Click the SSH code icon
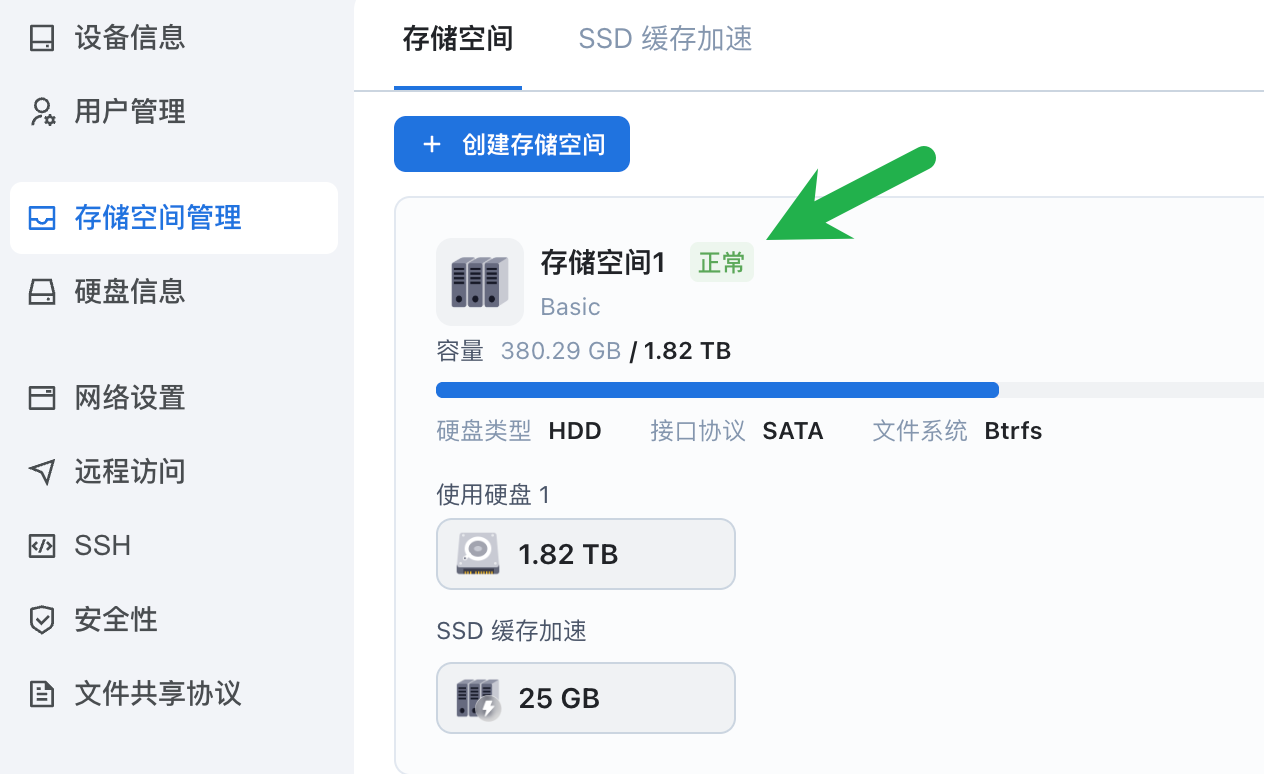 click(41, 546)
